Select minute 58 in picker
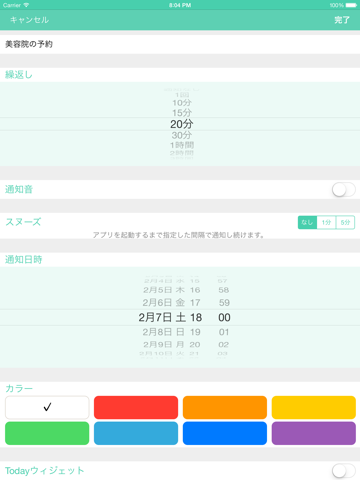360x480 pixels. 224,290
